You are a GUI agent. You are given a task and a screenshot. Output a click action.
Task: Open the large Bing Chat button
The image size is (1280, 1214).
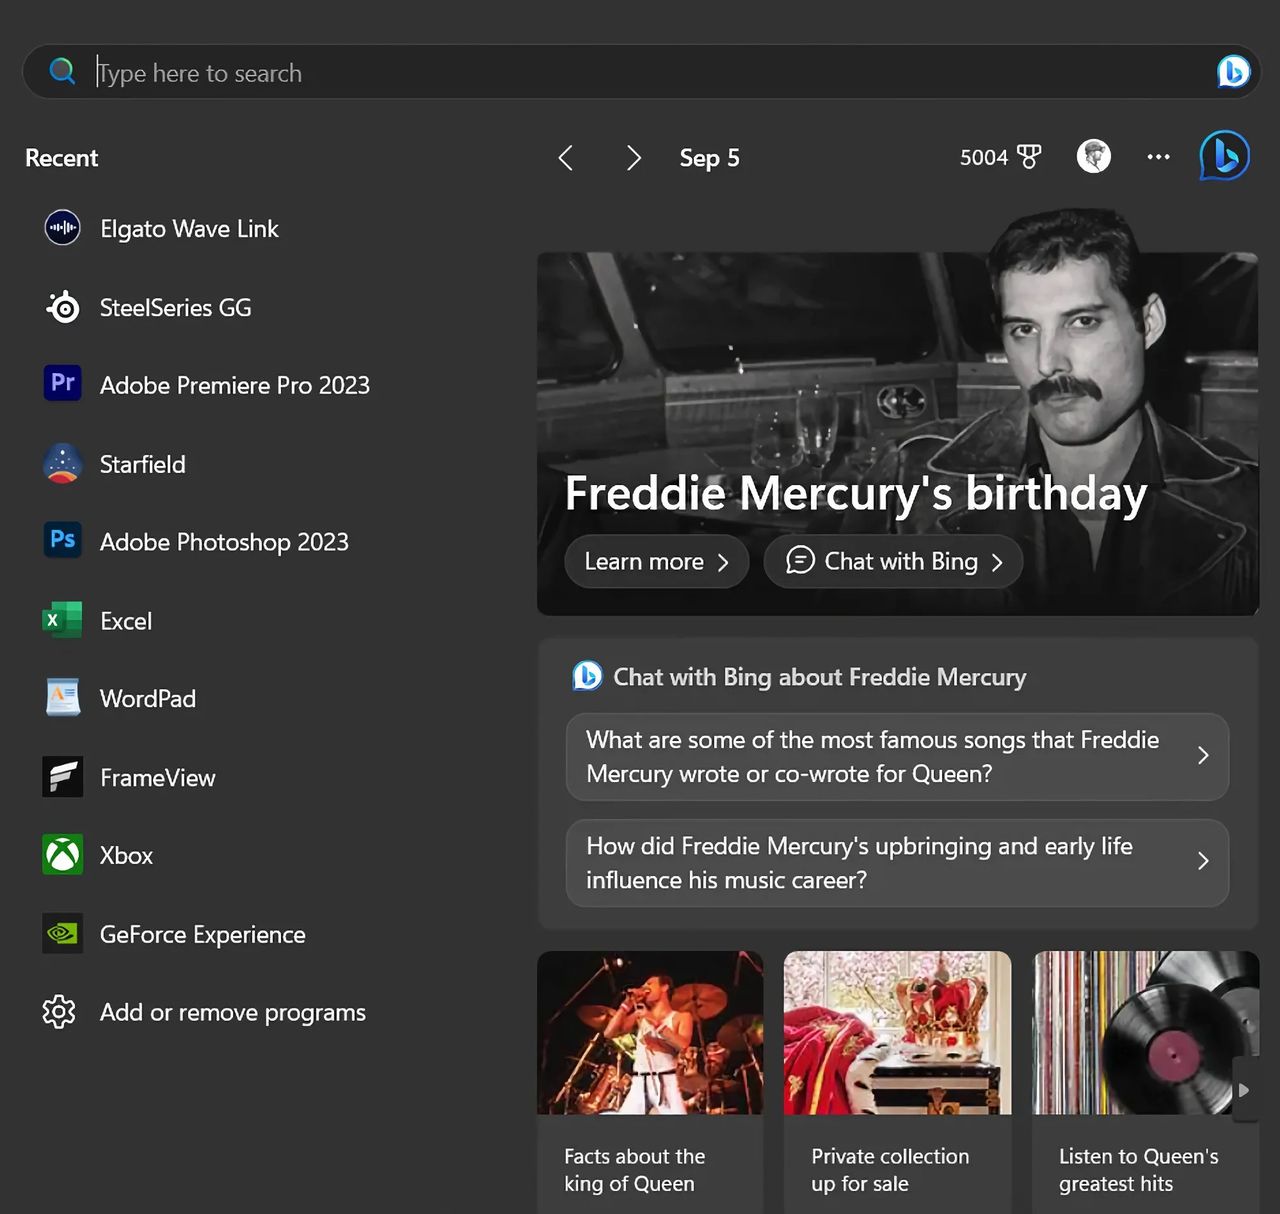(x=1224, y=156)
